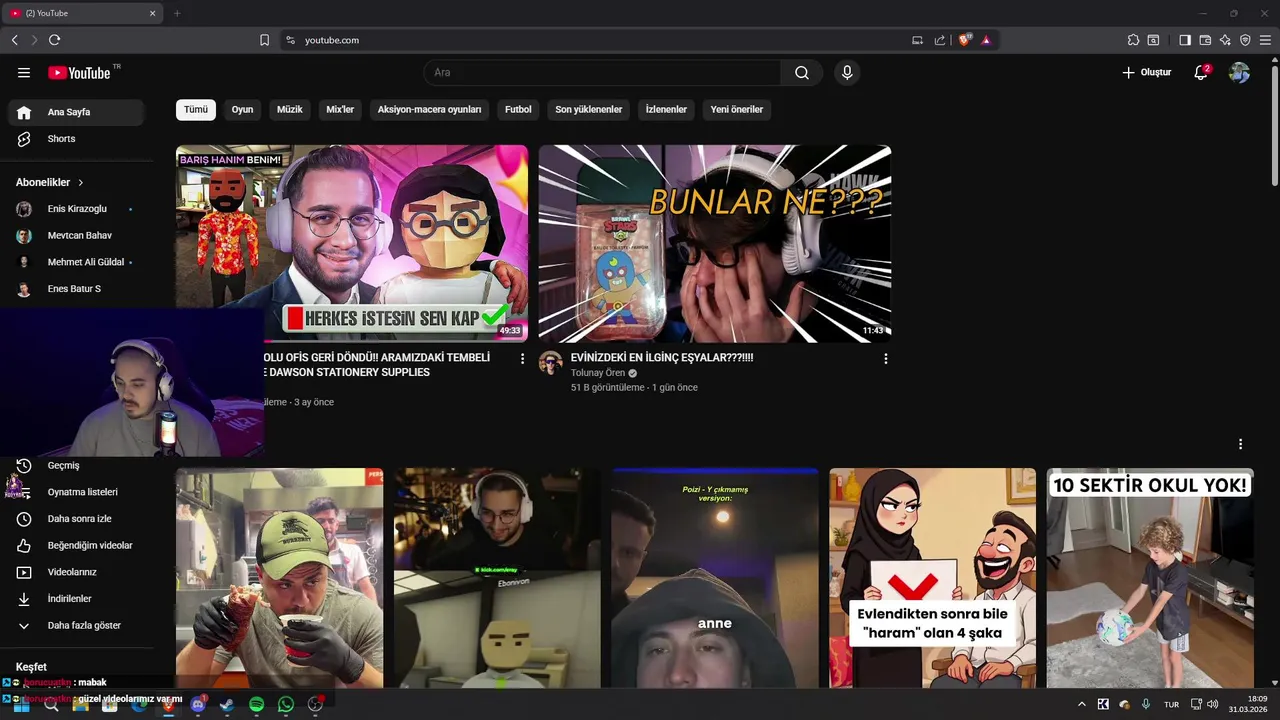
Task: Open the notifications bell
Action: coord(1201,73)
